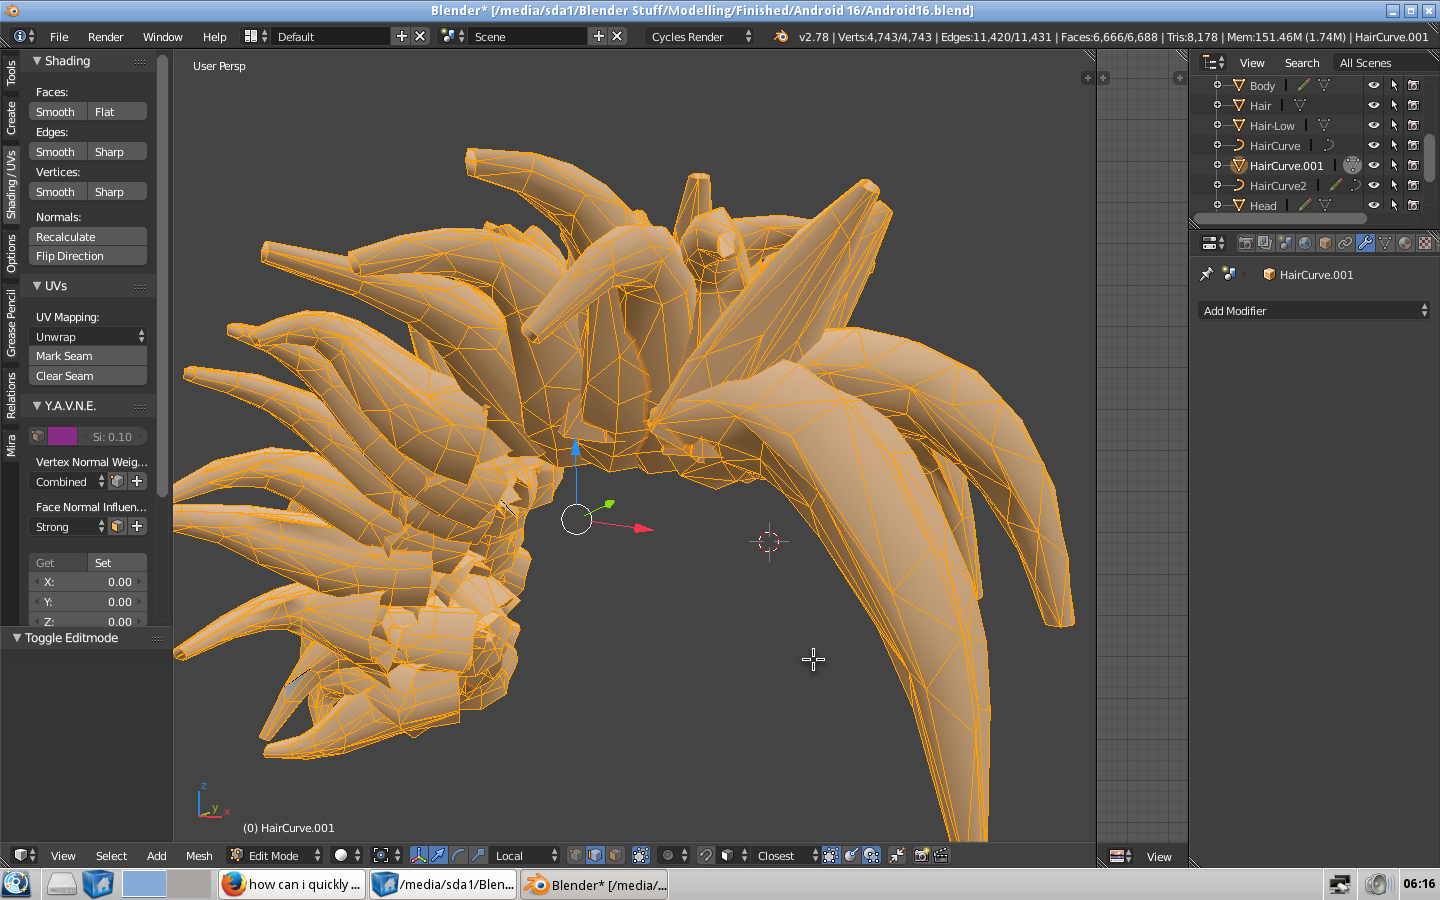Open the Local orientation dropdown
This screenshot has width=1440, height=900.
point(526,855)
